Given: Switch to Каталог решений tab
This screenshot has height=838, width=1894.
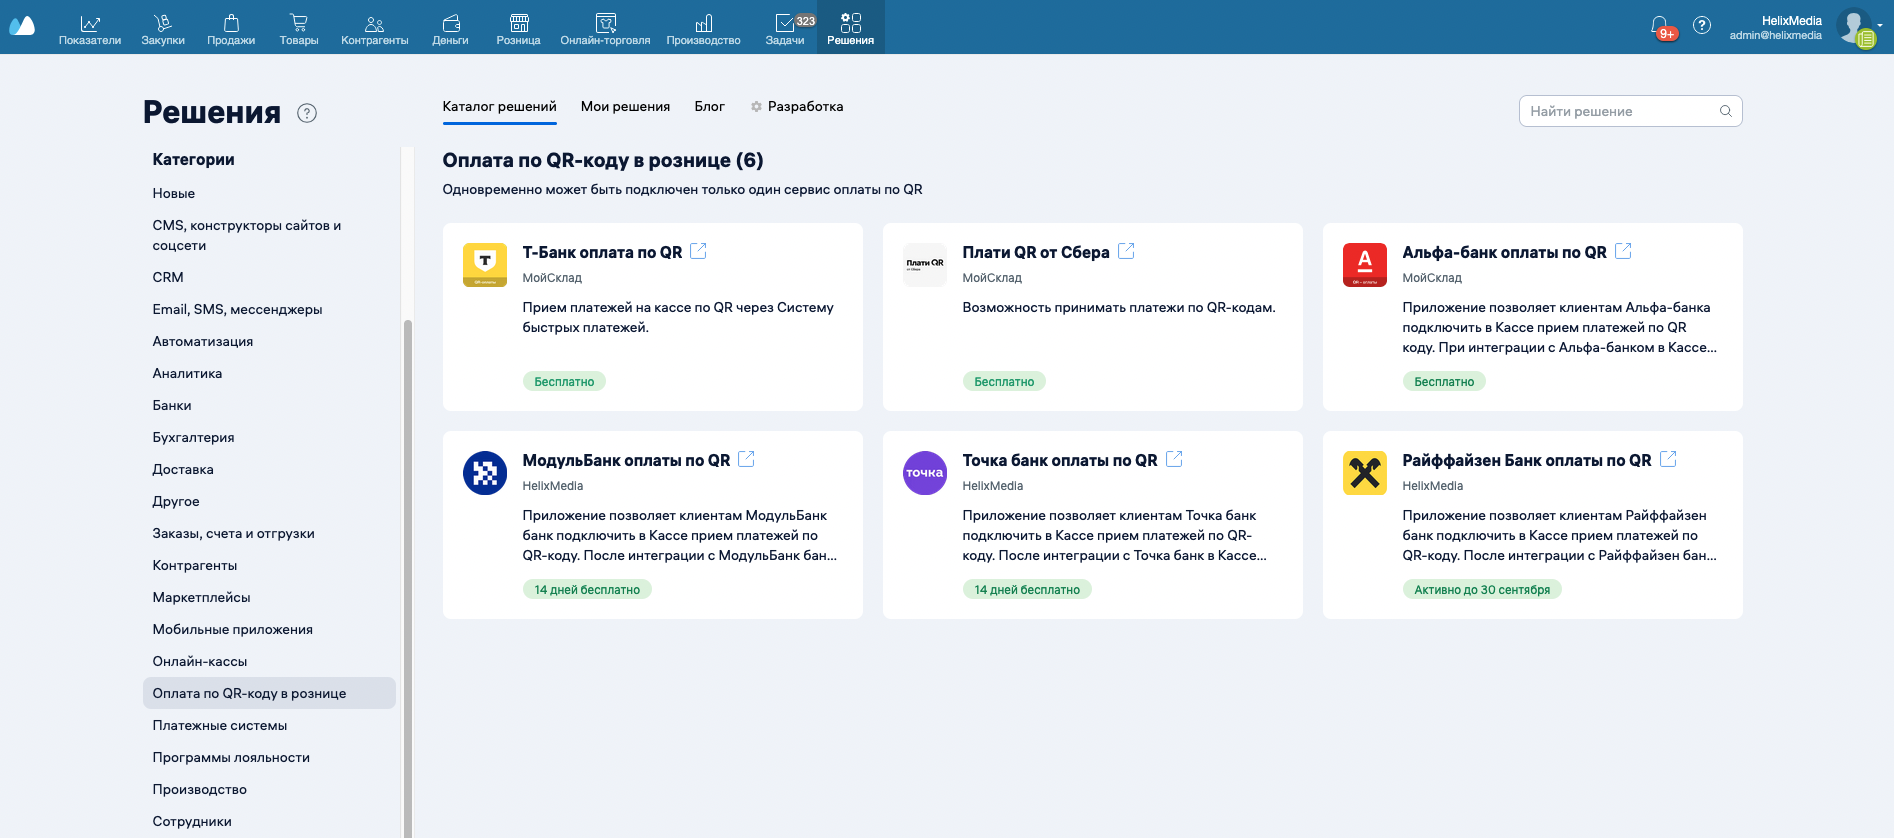Looking at the screenshot, I should 500,107.
